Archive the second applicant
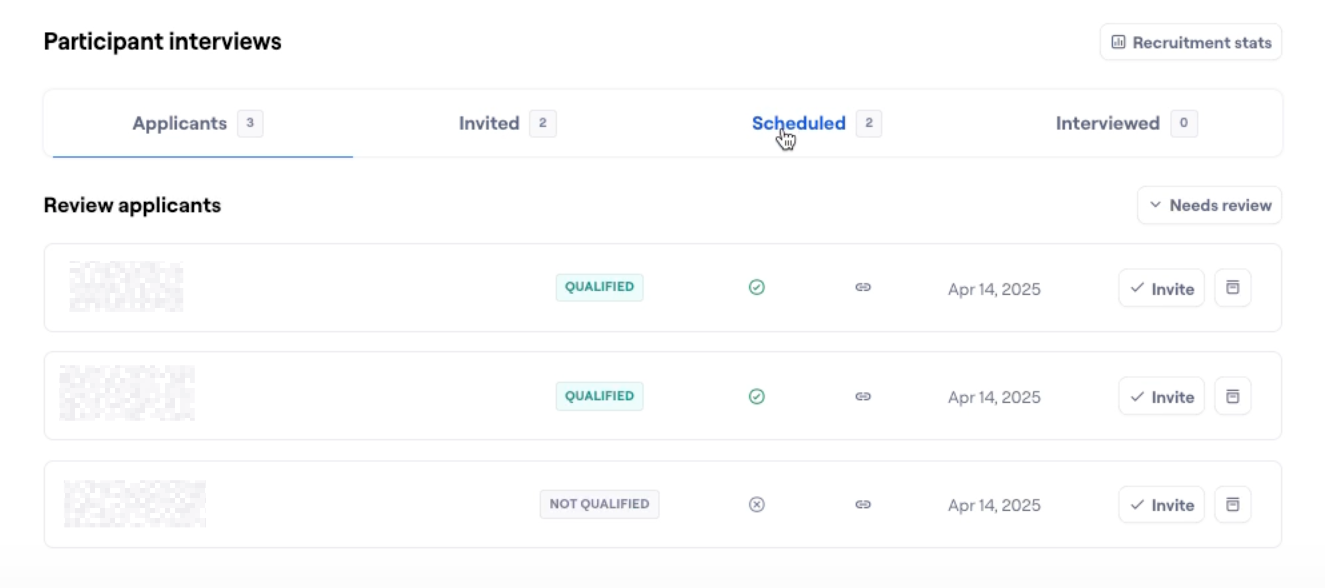This screenshot has height=588, width=1325. (1233, 396)
